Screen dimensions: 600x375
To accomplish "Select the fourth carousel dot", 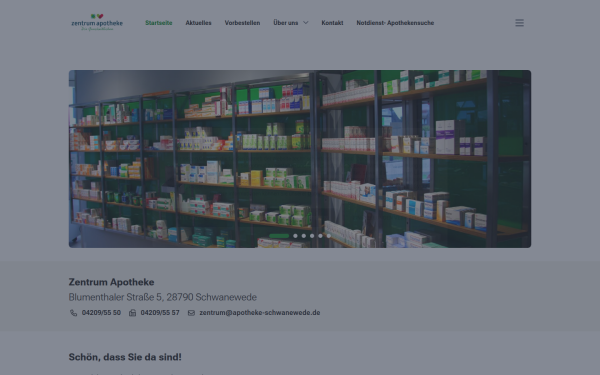I will tap(312, 236).
